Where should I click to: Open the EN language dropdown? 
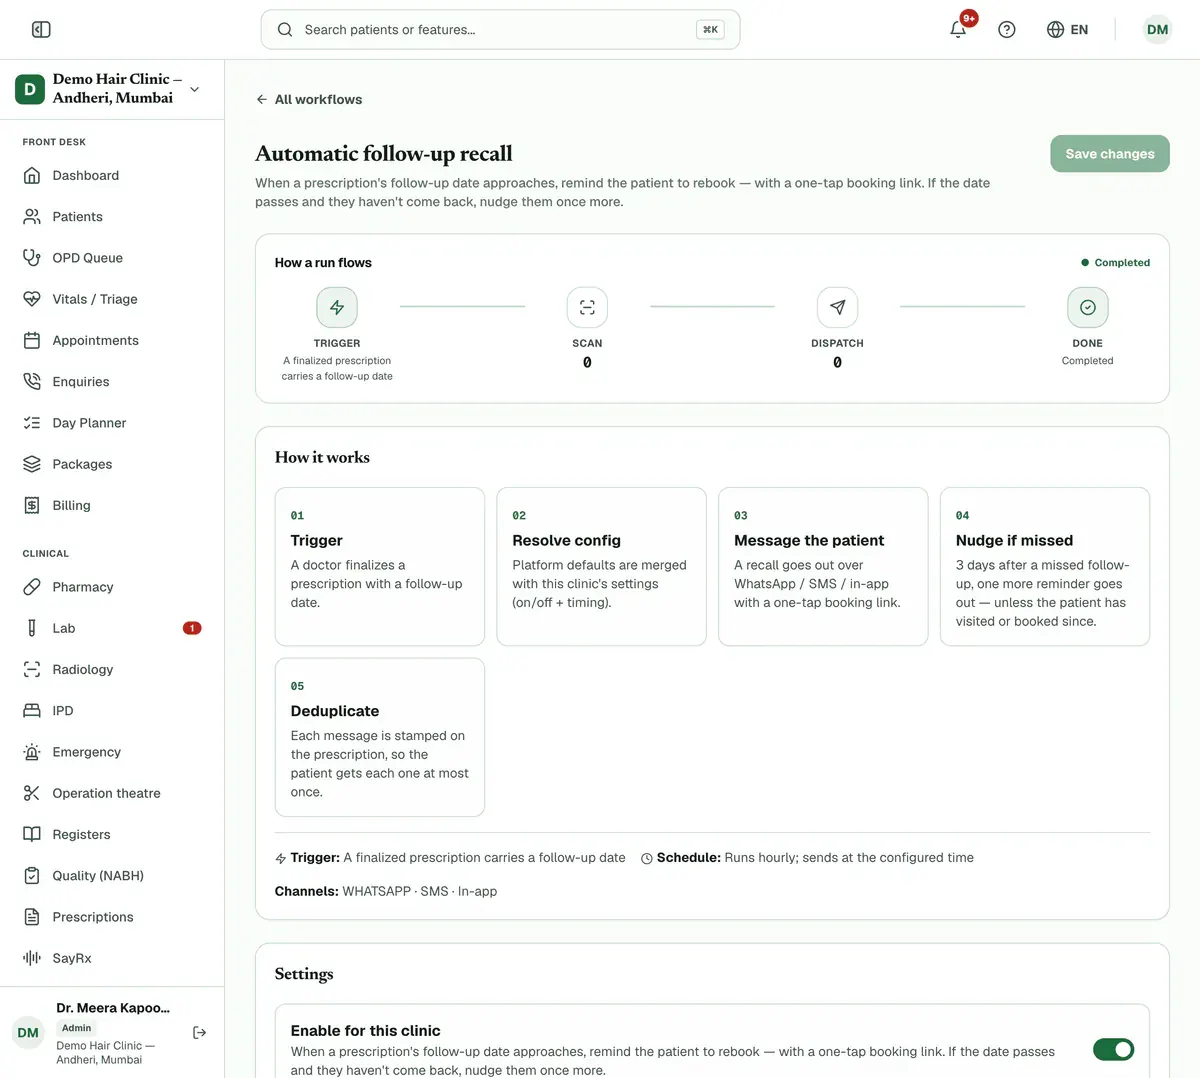(x=1067, y=30)
